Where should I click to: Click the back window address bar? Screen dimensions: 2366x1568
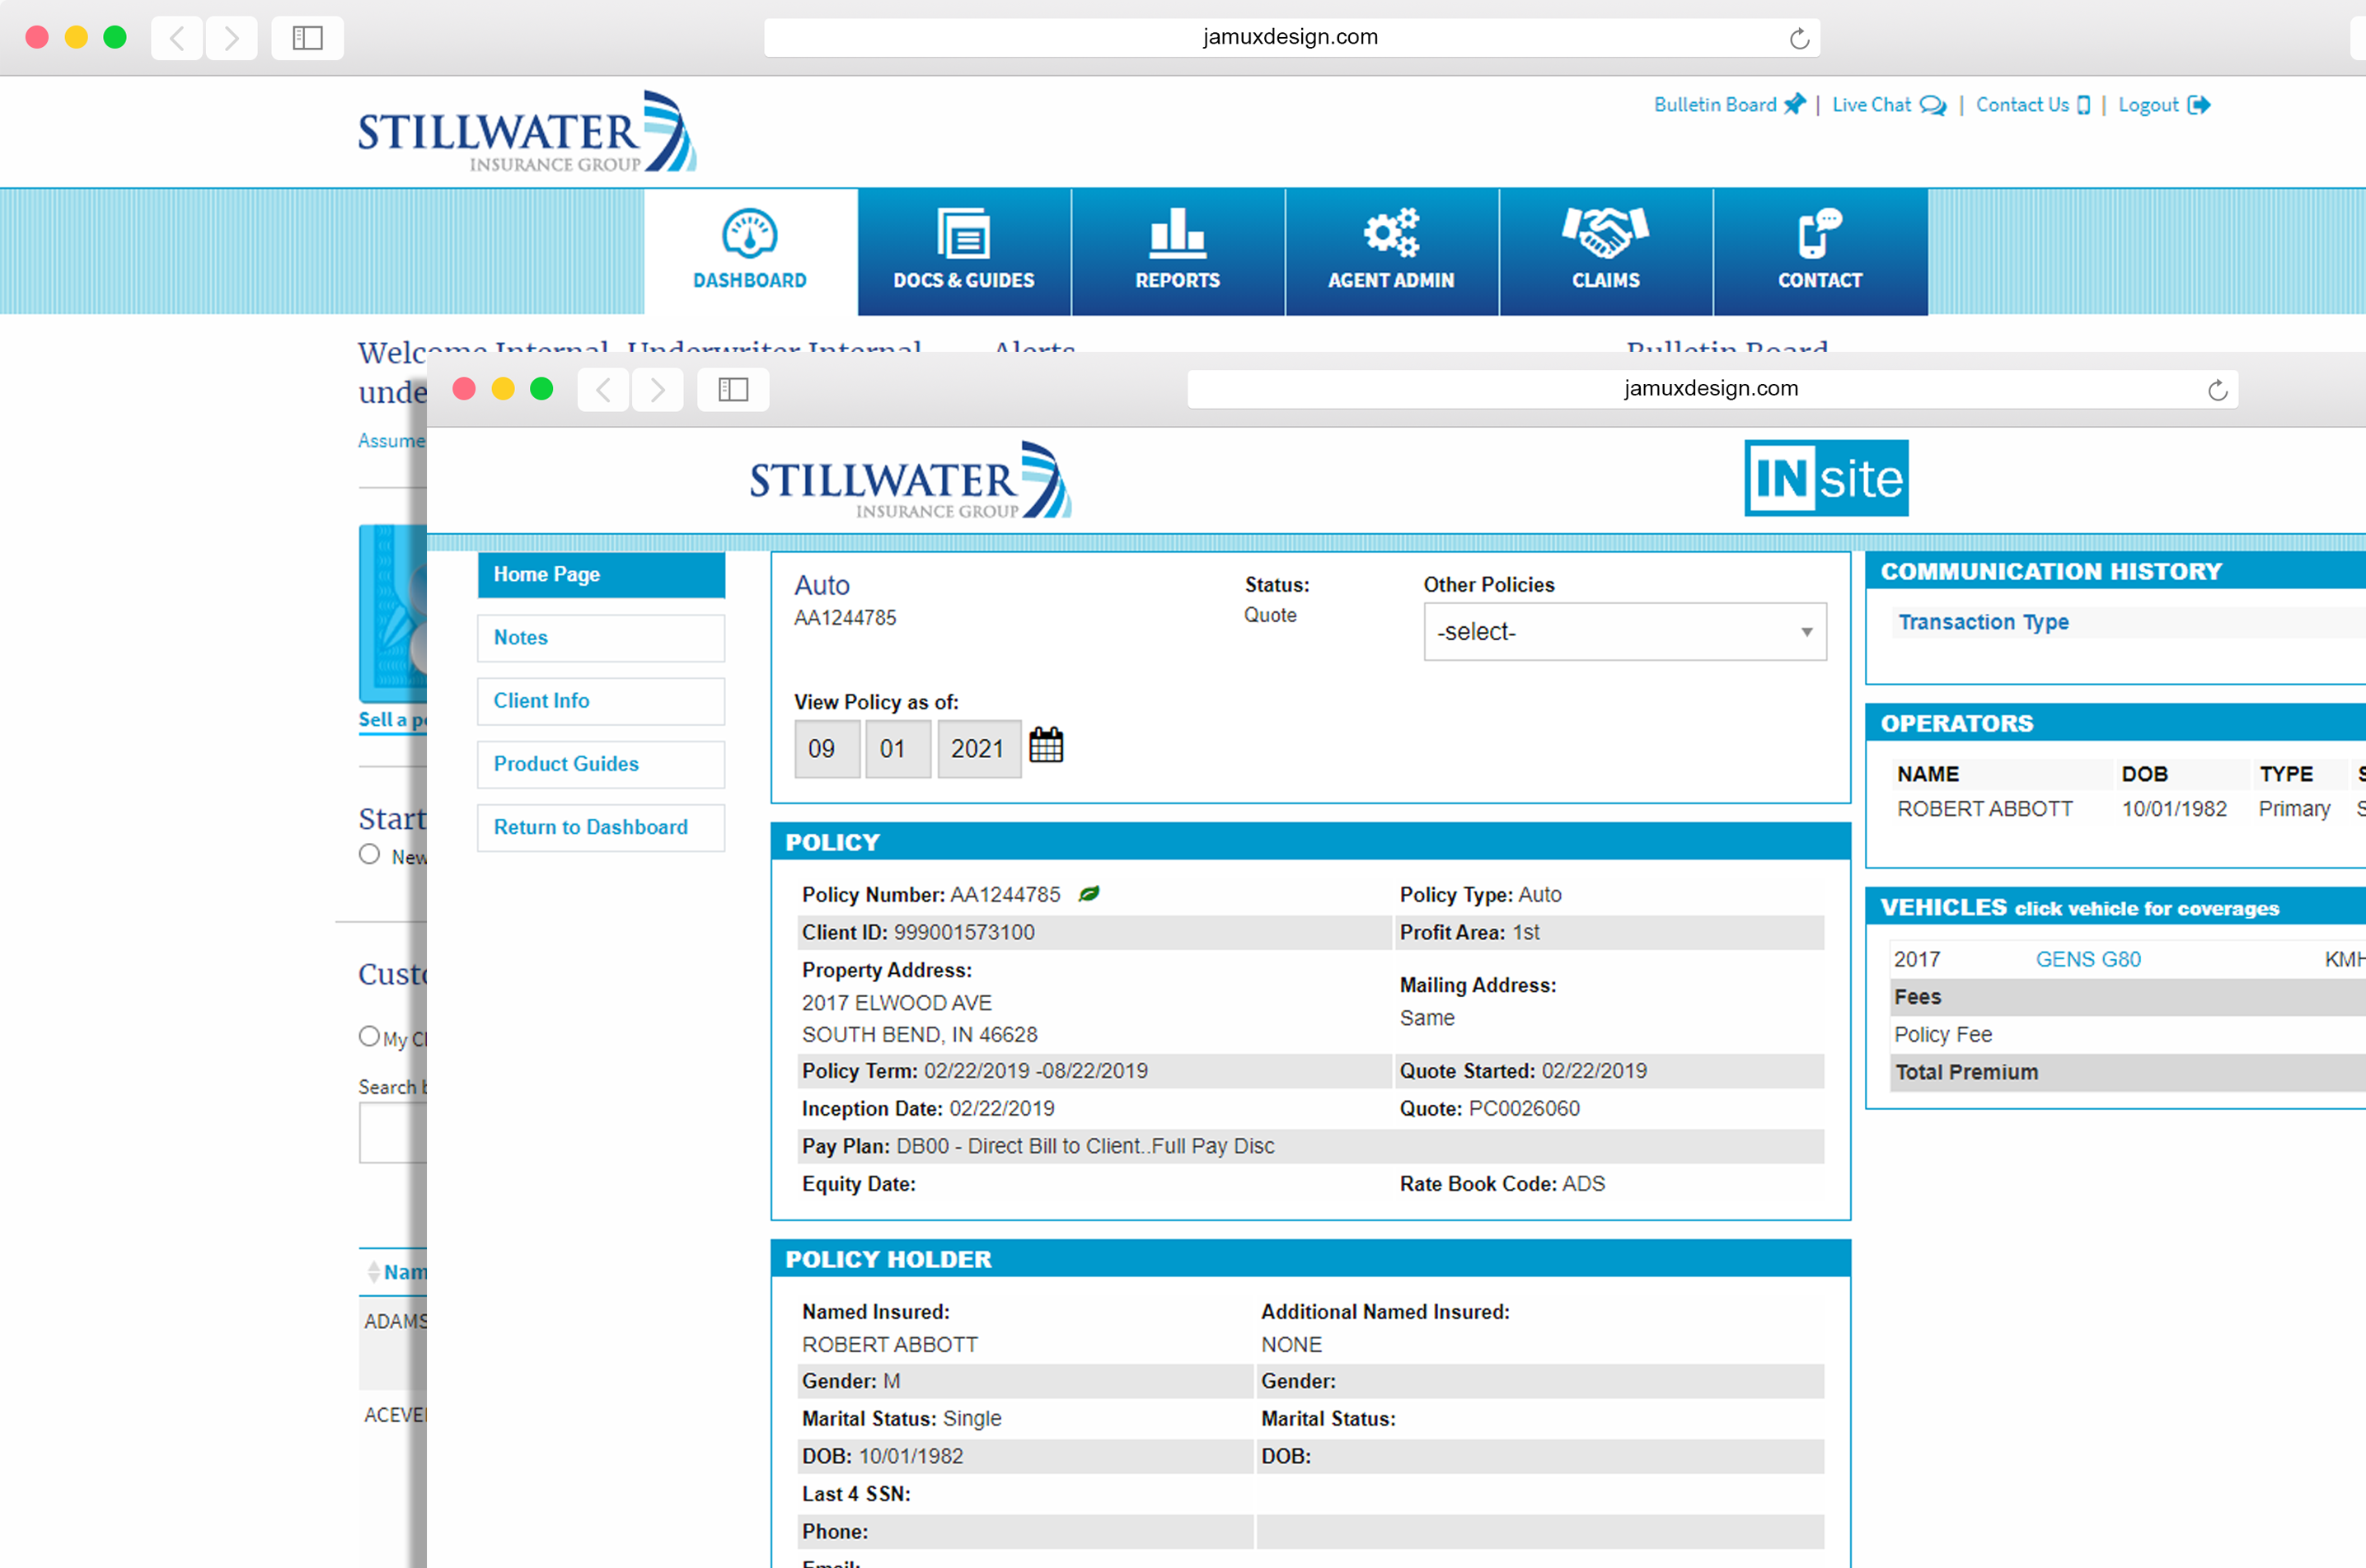[1291, 38]
